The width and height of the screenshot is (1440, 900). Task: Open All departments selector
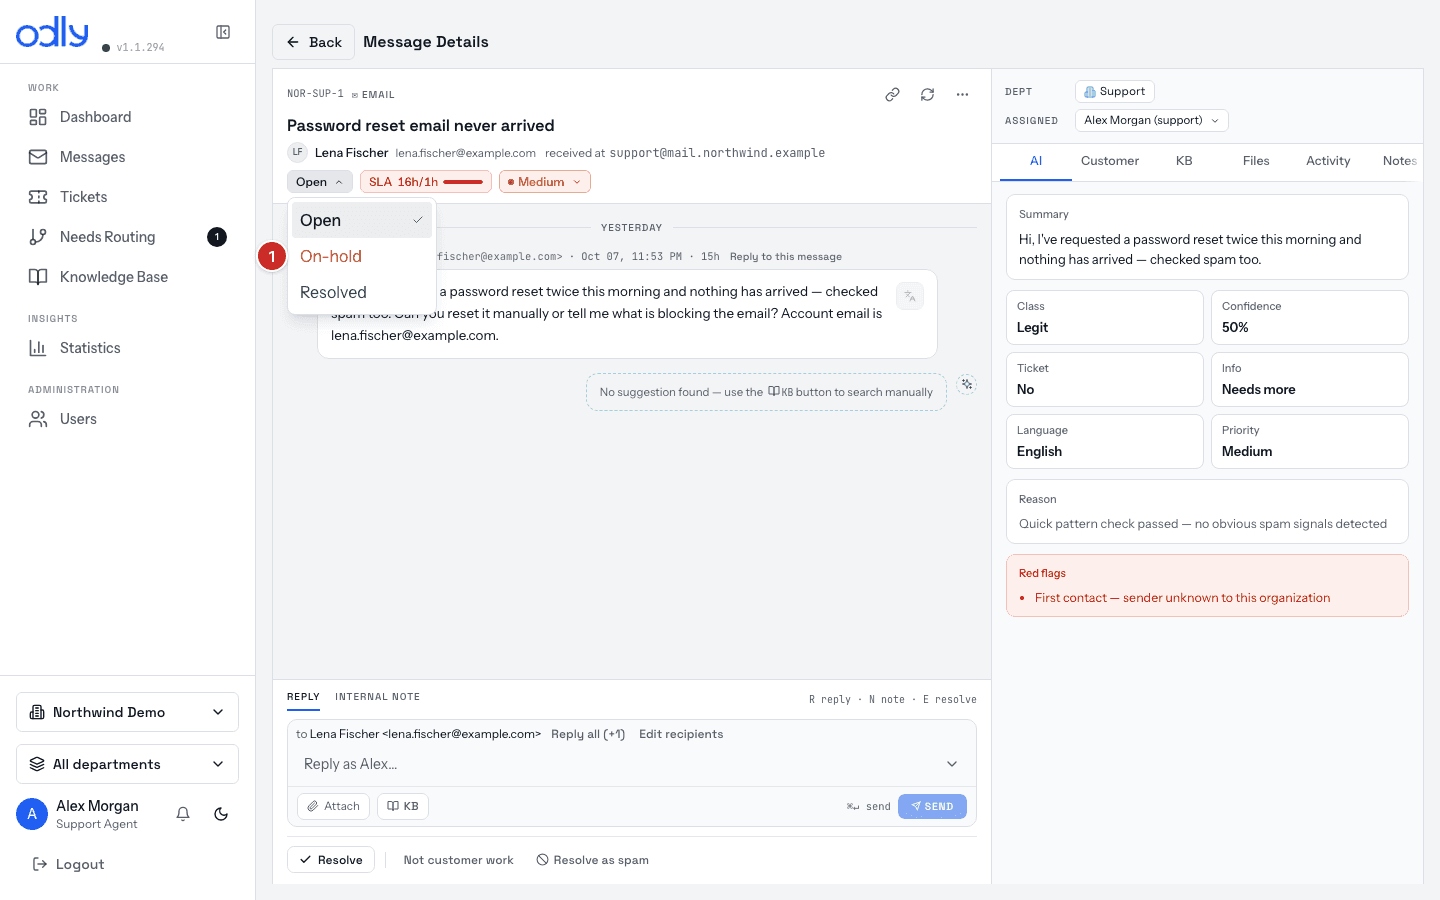tap(128, 764)
